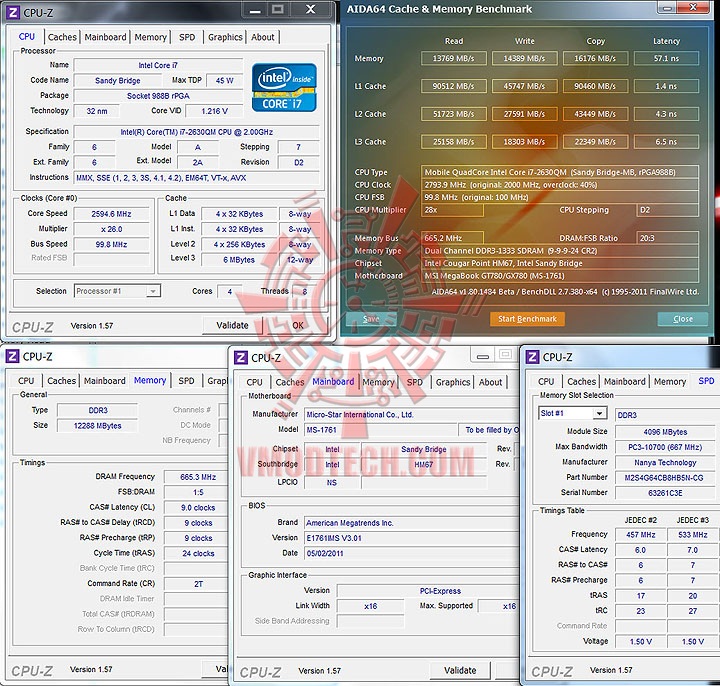Viewport: 720px width, 686px height.
Task: Click the Save button in AIDA64
Action: tap(371, 319)
